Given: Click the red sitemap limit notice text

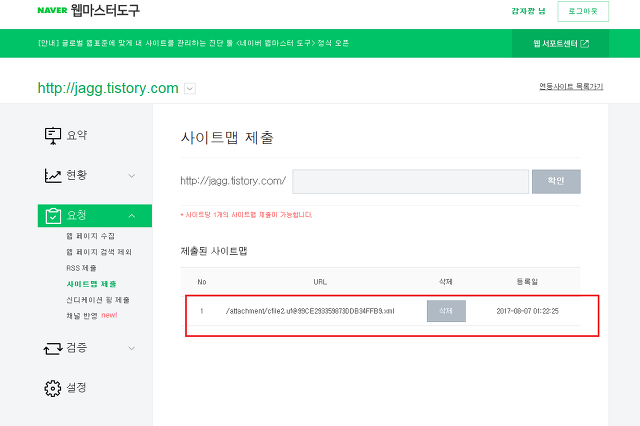Looking at the screenshot, I should coord(246,215).
